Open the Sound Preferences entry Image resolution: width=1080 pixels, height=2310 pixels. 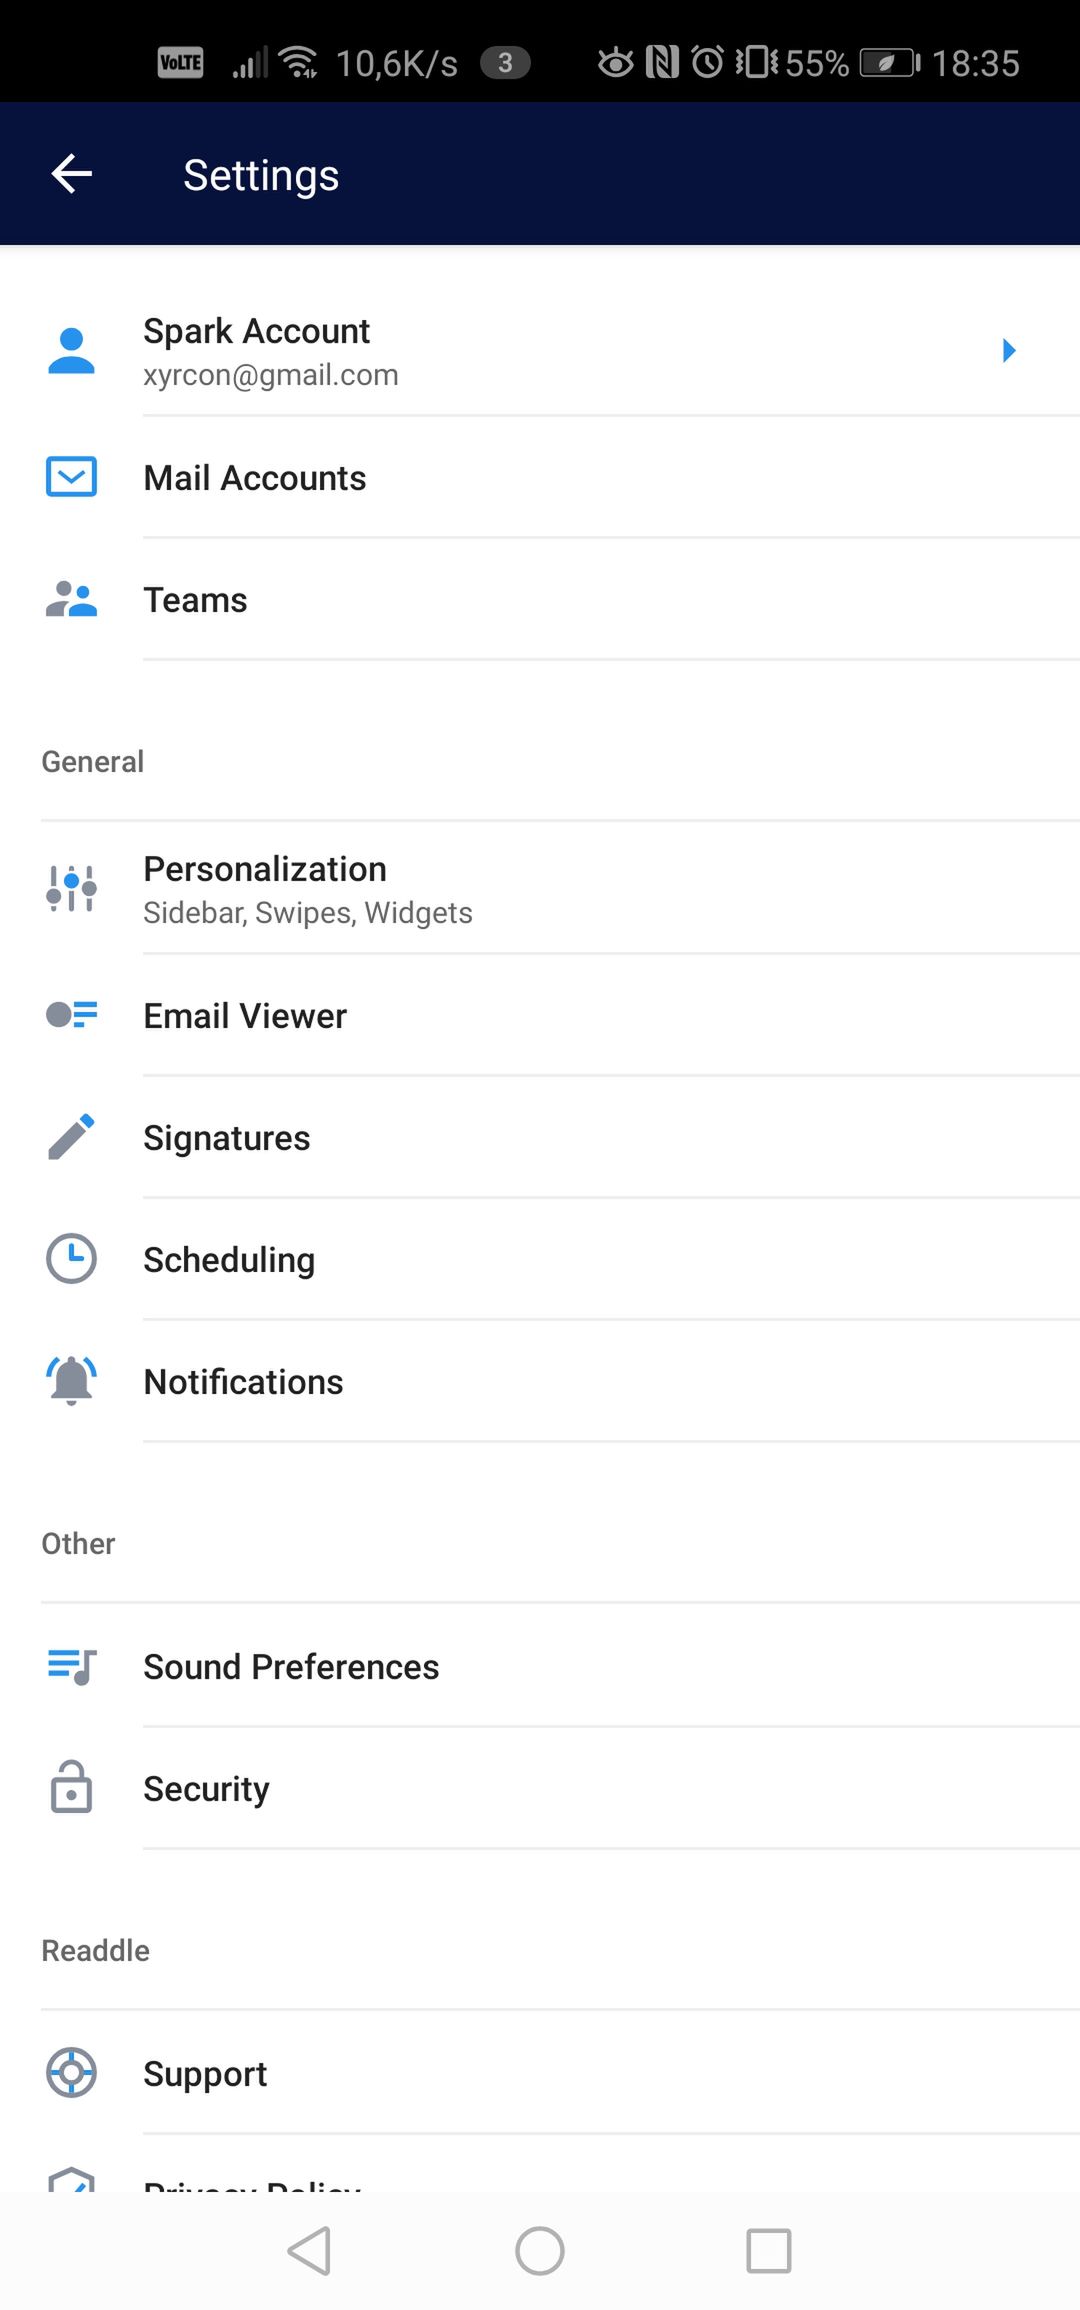(x=540, y=1666)
